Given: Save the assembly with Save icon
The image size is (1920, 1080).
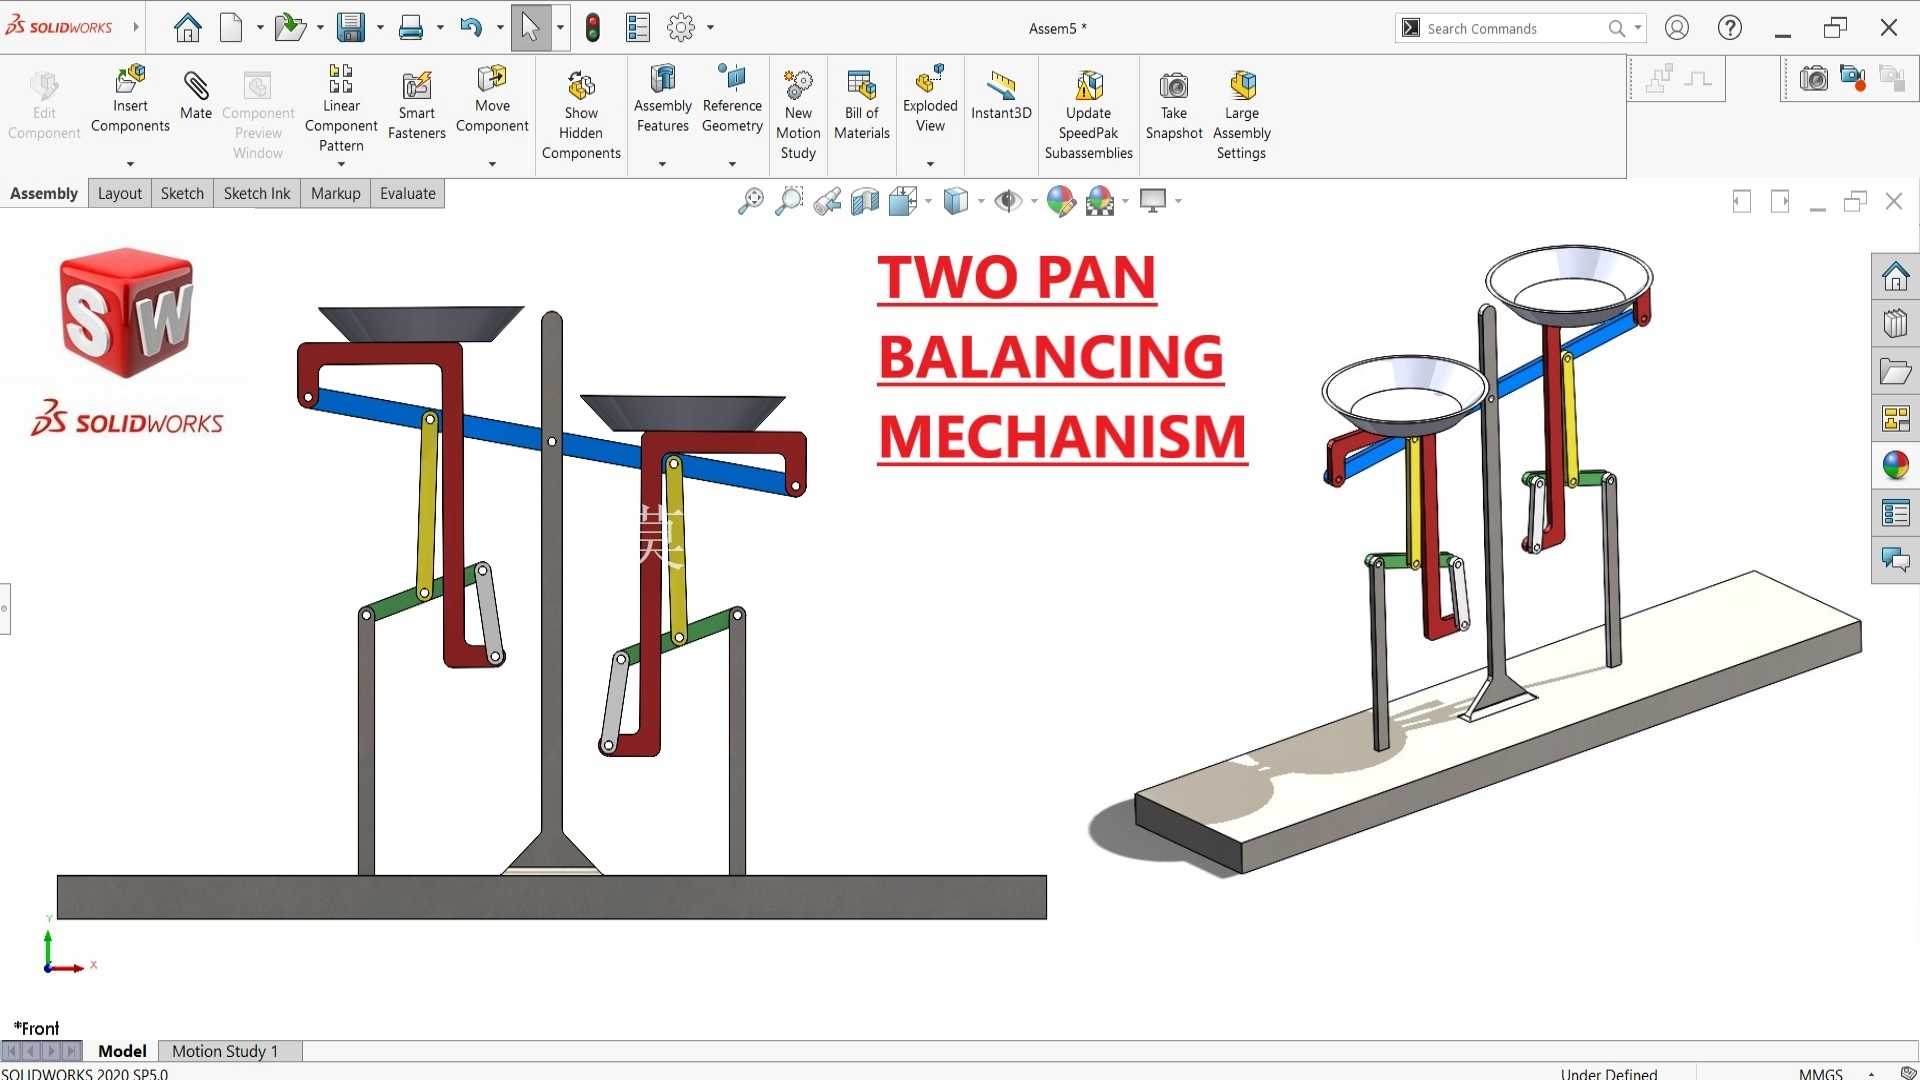Looking at the screenshot, I should (350, 27).
